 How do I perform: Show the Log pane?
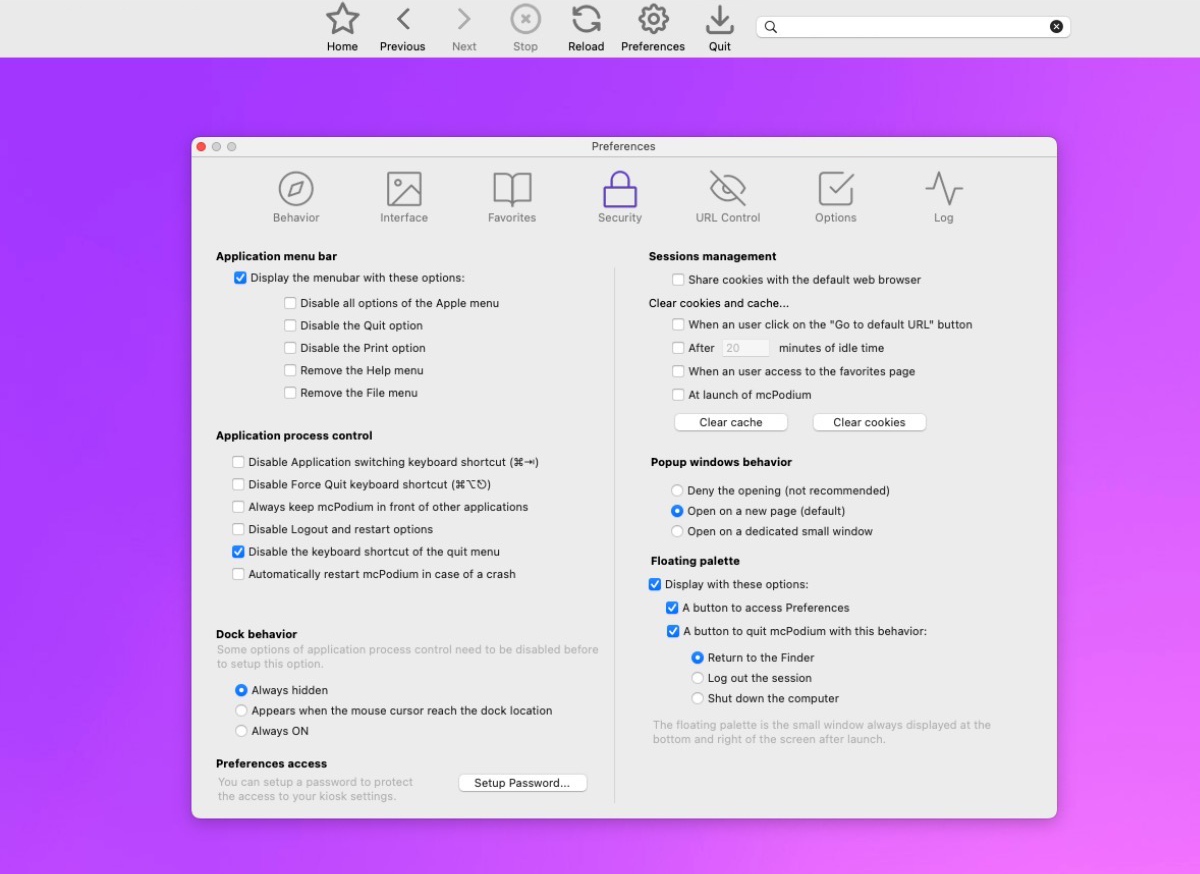click(944, 197)
